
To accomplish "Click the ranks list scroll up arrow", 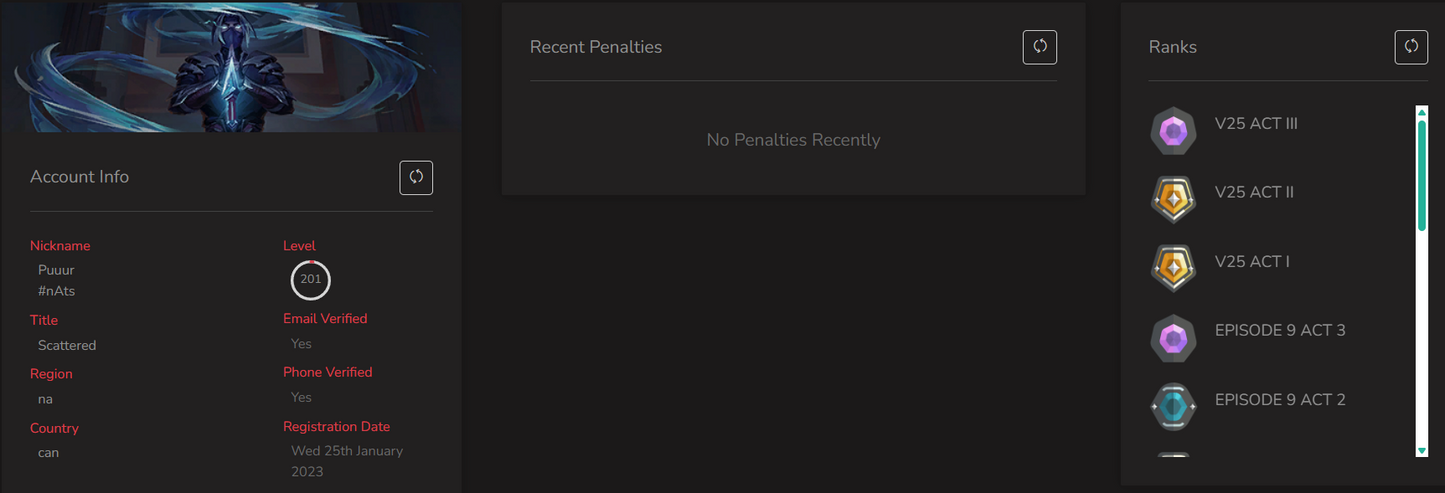I will (x=1422, y=112).
